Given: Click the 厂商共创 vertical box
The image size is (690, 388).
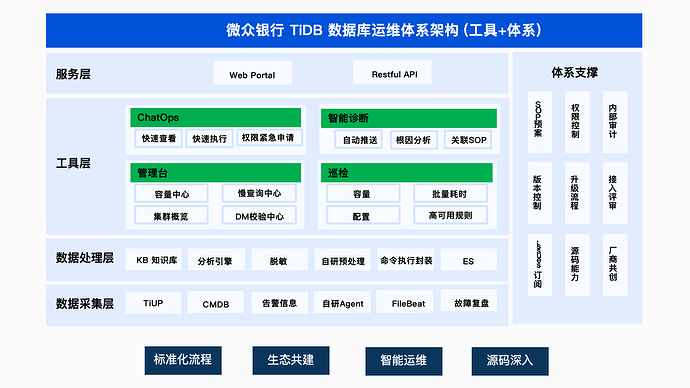Looking at the screenshot, I should [x=615, y=265].
